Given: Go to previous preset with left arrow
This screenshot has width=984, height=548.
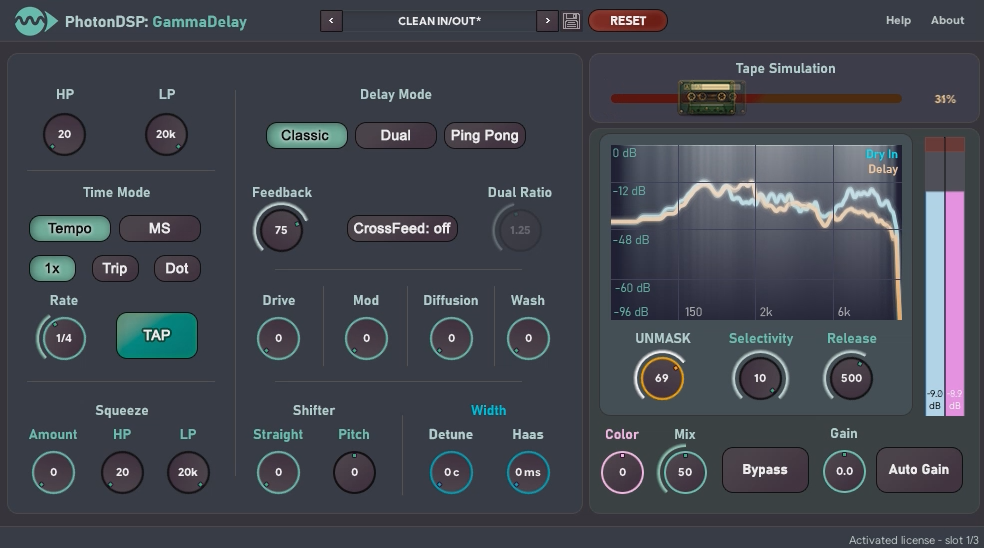Looking at the screenshot, I should click(331, 21).
